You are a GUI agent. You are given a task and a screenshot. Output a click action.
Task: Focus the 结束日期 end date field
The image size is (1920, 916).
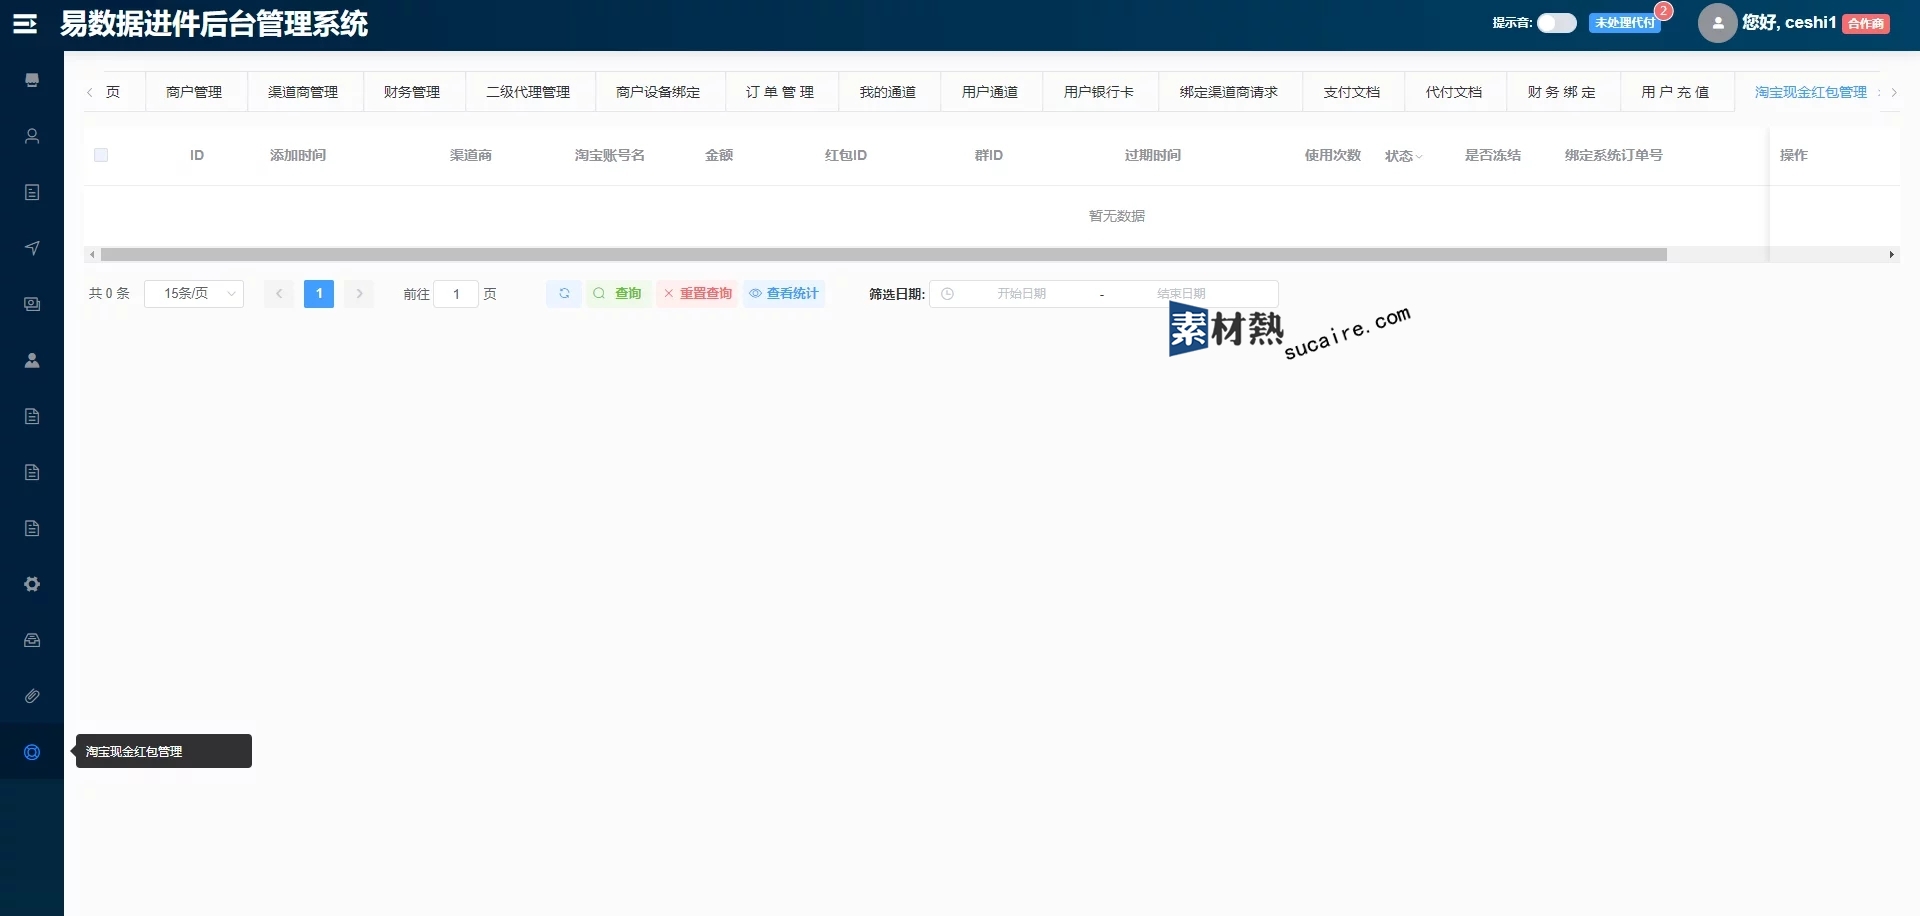[x=1181, y=294]
